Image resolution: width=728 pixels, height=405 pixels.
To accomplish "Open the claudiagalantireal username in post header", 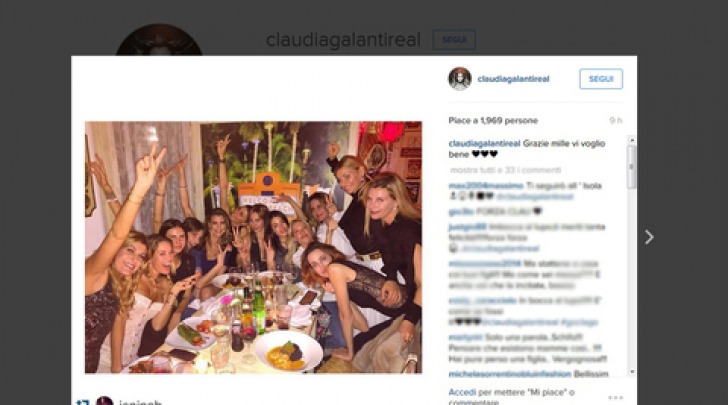I will click(514, 79).
